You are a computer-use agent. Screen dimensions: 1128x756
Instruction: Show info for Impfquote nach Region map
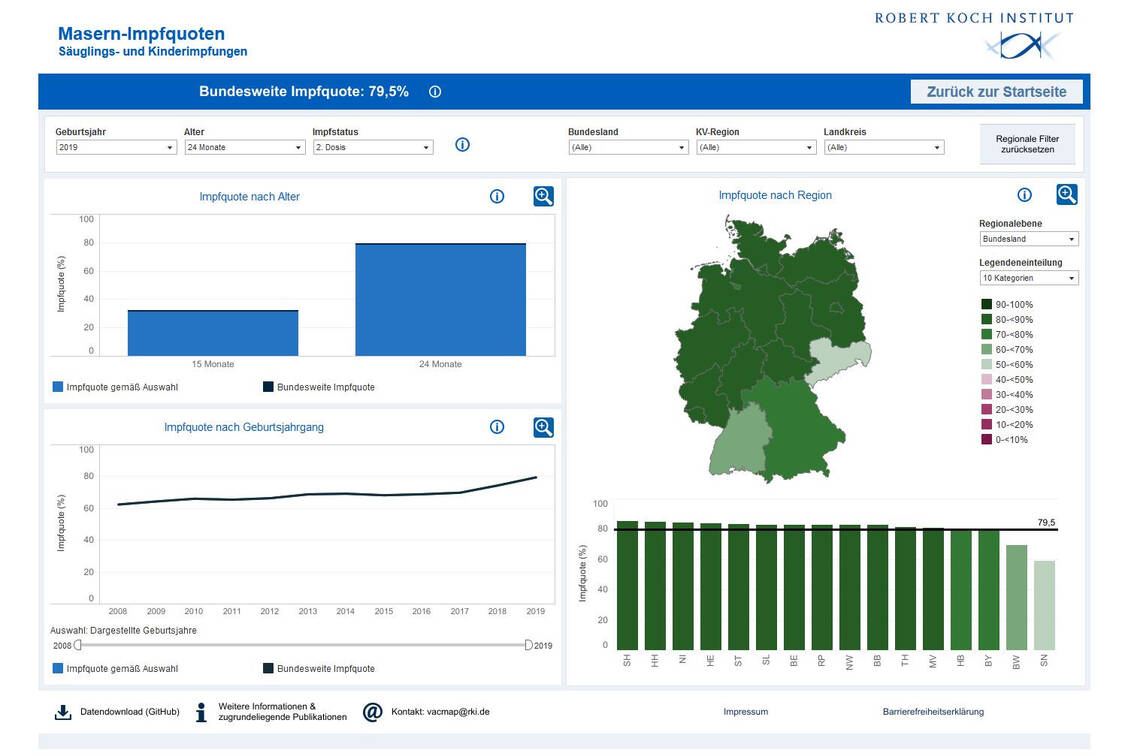[1024, 195]
